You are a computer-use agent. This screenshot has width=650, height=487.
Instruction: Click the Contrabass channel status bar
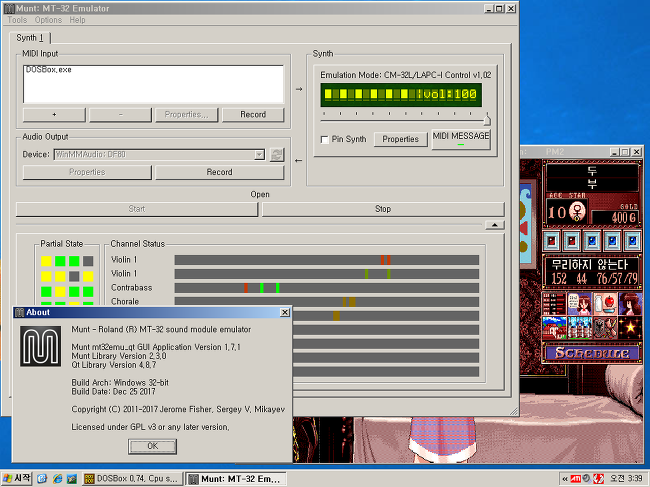[x=327, y=288]
